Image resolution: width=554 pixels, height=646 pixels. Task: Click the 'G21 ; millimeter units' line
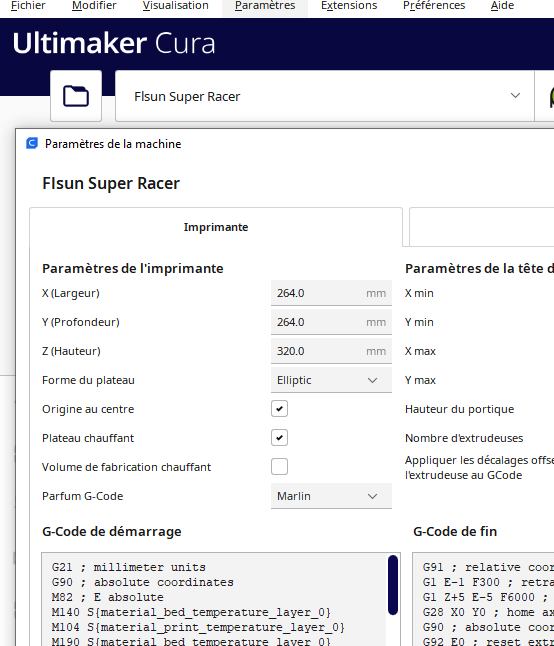point(129,567)
